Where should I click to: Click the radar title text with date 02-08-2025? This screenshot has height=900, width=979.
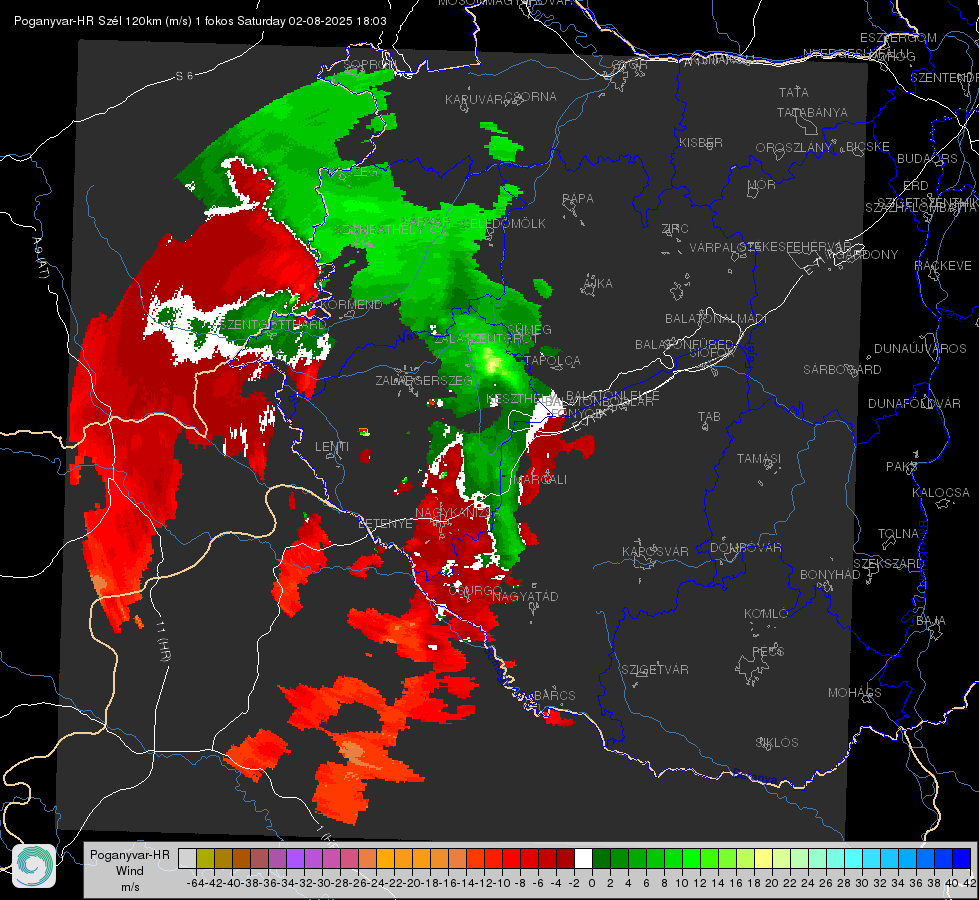[200, 21]
